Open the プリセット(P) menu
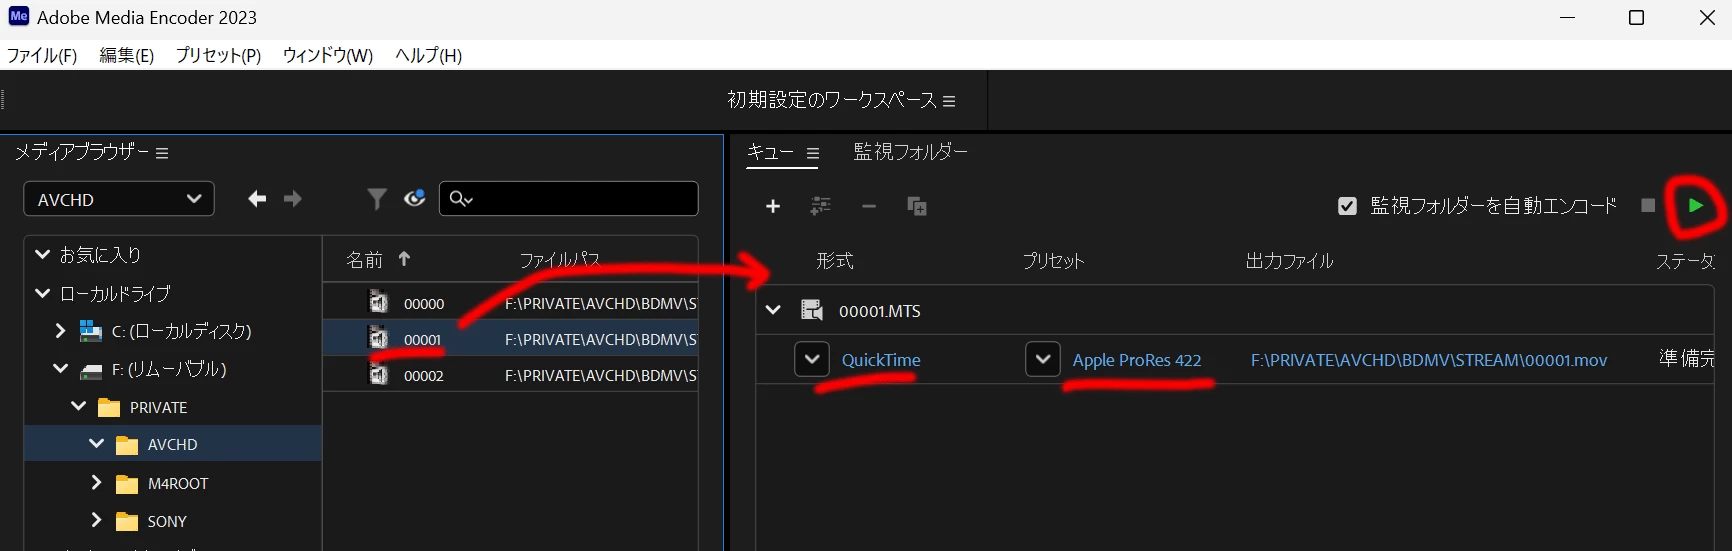 [x=218, y=56]
